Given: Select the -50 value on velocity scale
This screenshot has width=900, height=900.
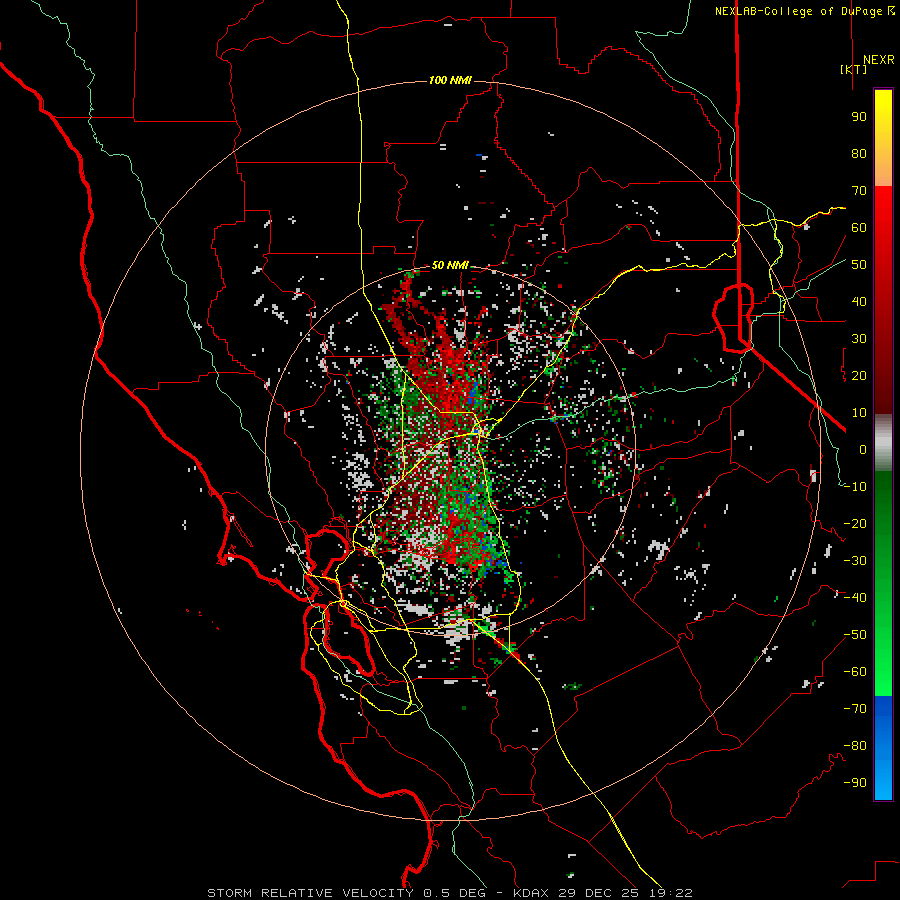Looking at the screenshot, I should pos(855,635).
